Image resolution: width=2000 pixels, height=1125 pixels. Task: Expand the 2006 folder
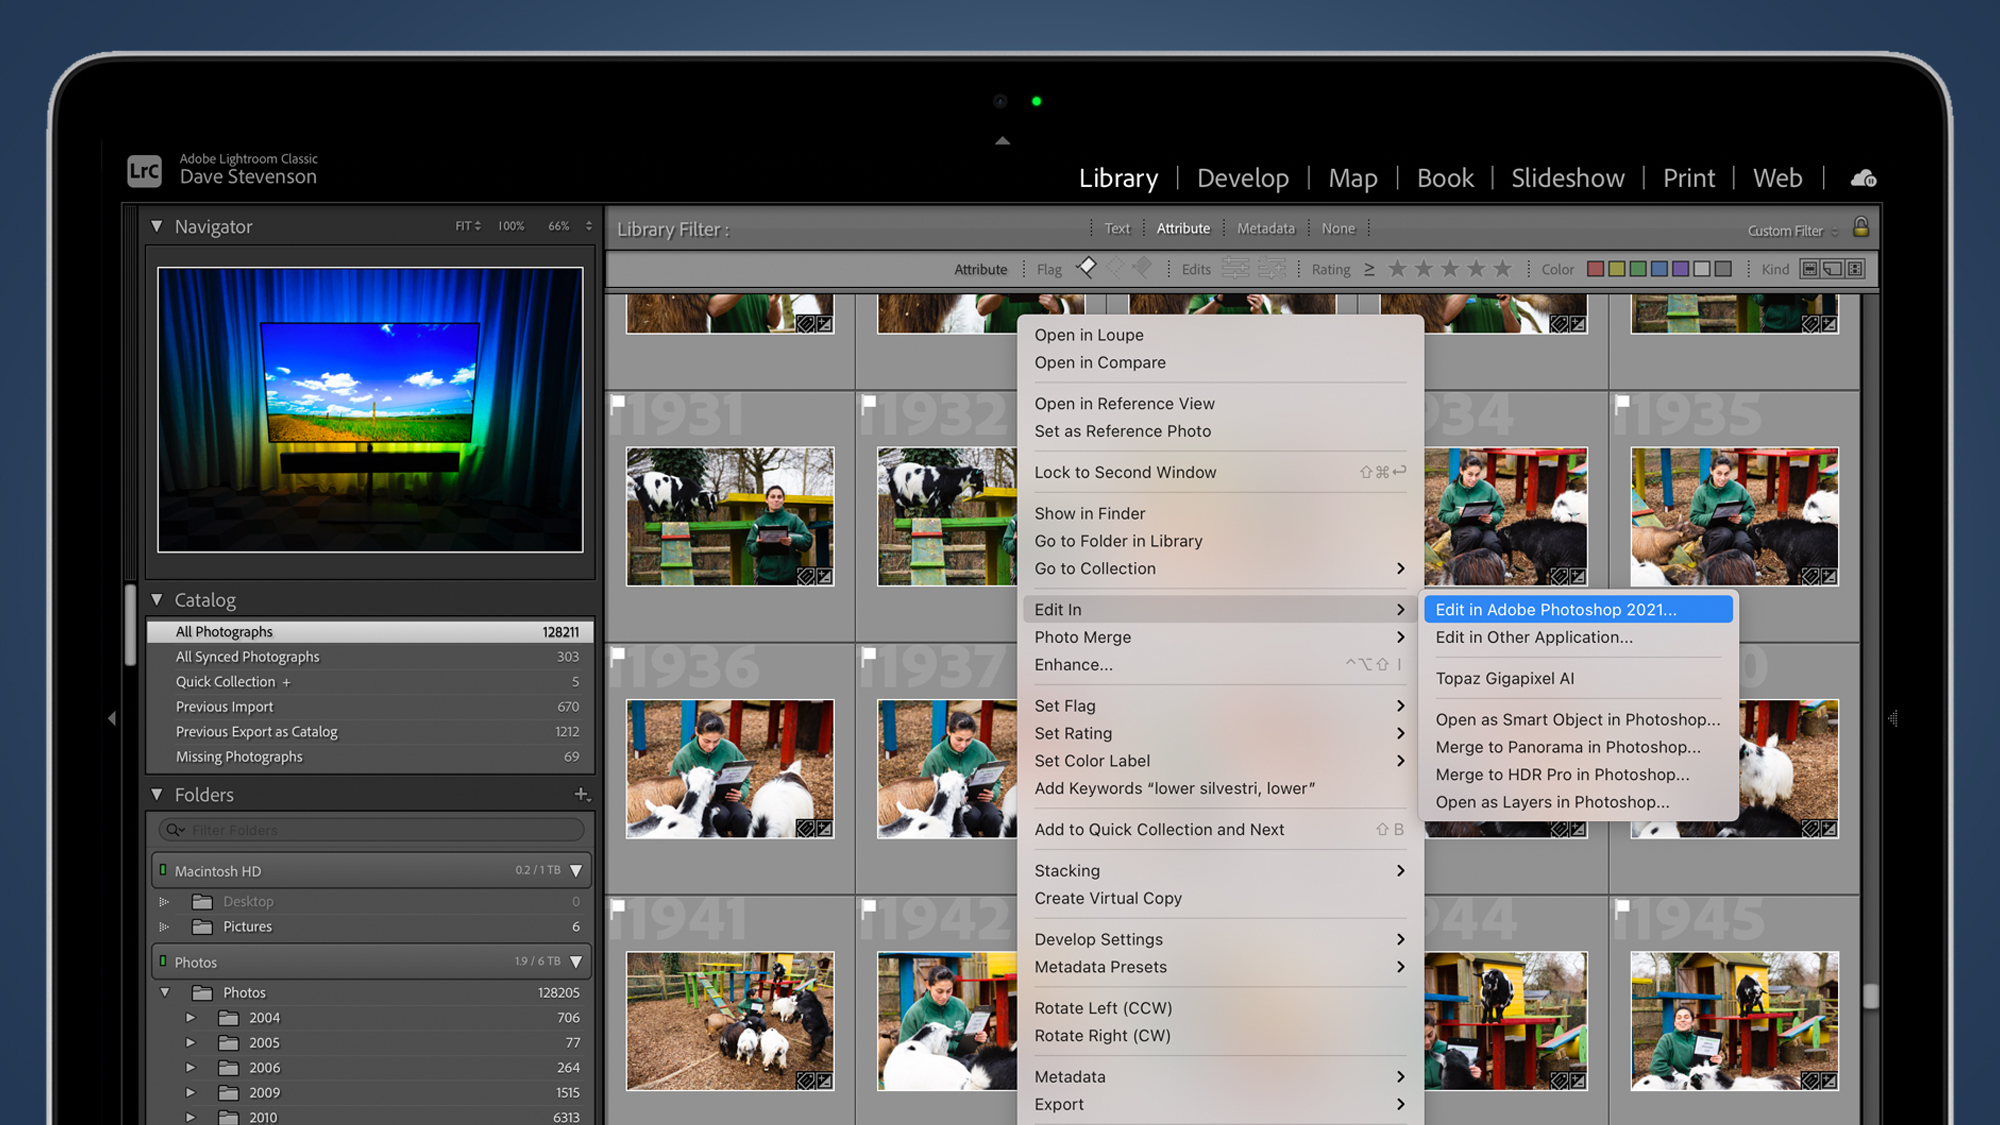[190, 1067]
